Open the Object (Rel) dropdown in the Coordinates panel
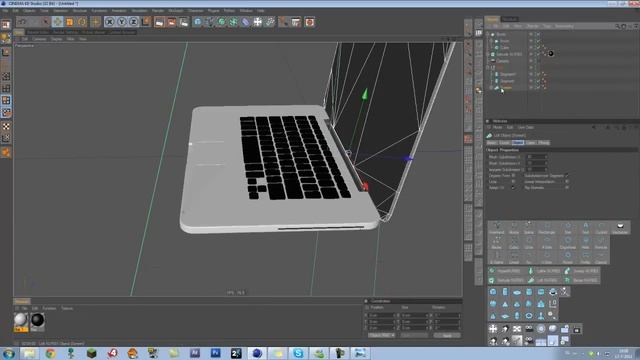 [x=382, y=335]
